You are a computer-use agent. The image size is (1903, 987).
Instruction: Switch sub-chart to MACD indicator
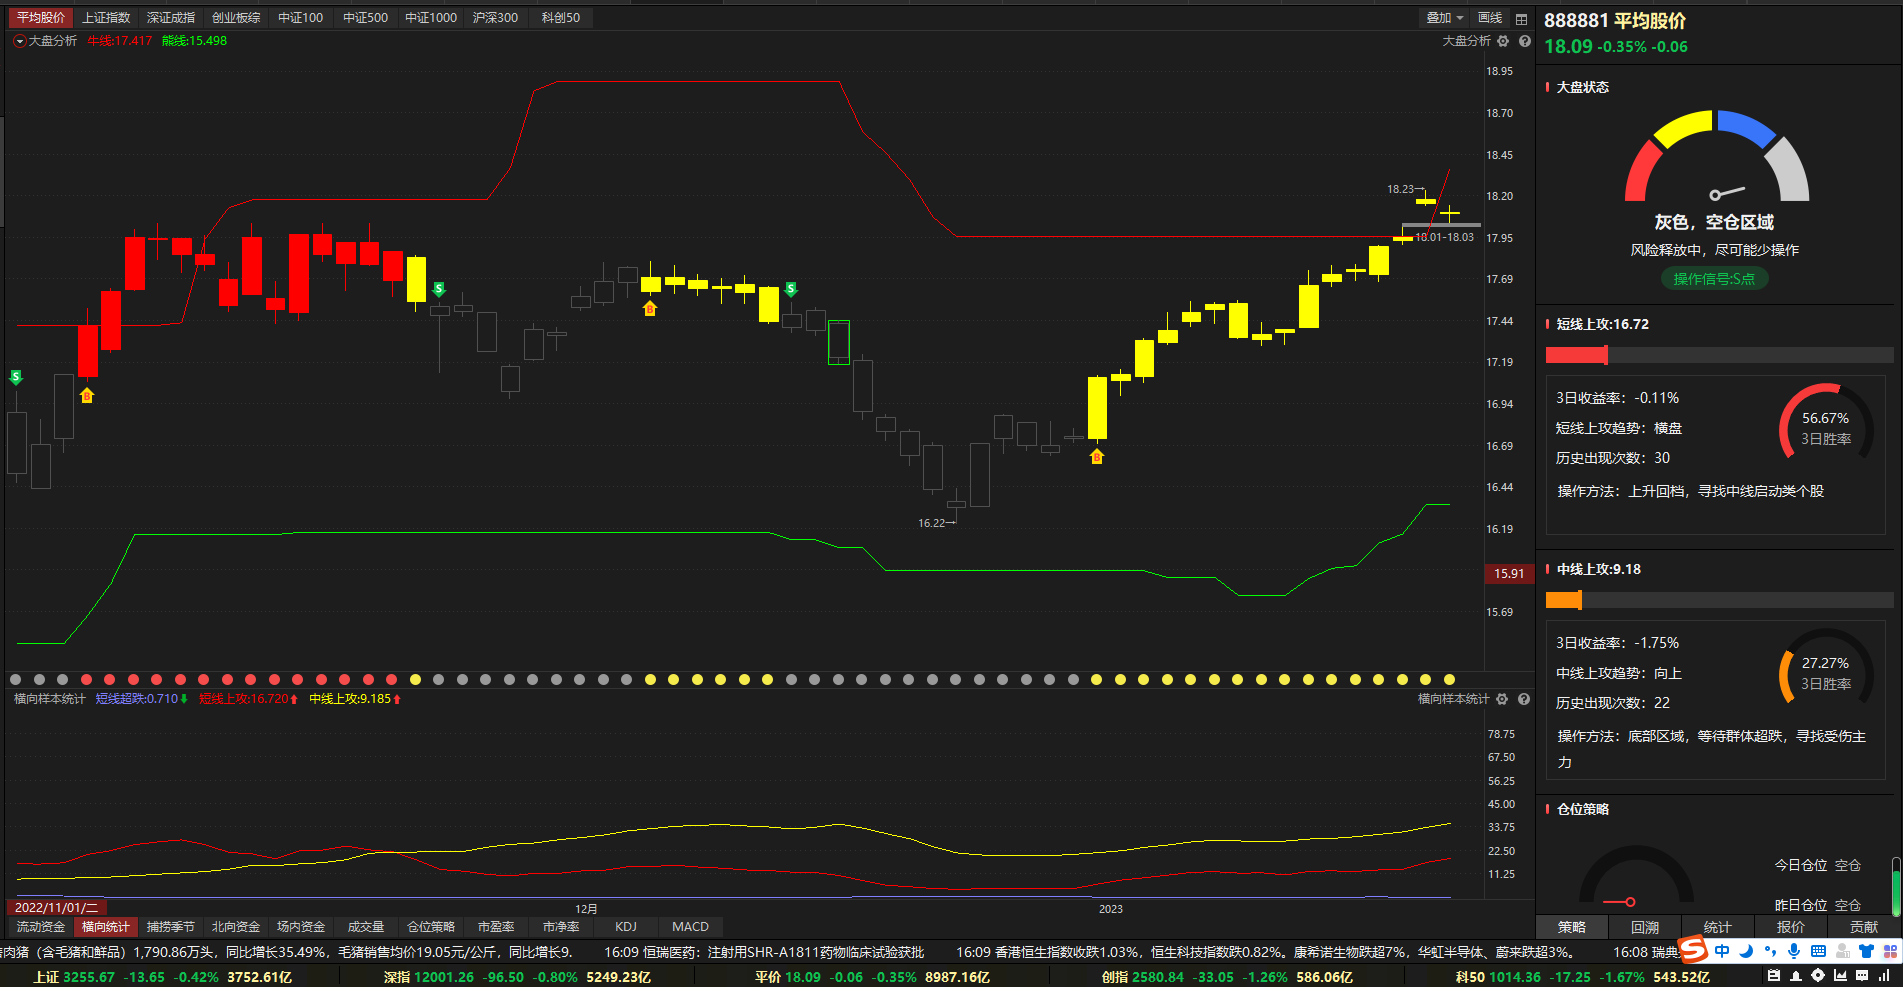coord(690,927)
